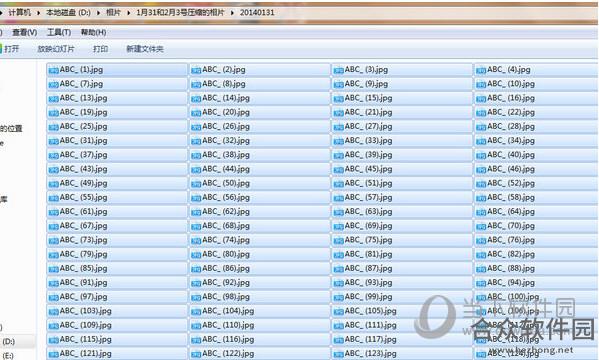Select file name ABC_ (110).jpg

[228, 325]
